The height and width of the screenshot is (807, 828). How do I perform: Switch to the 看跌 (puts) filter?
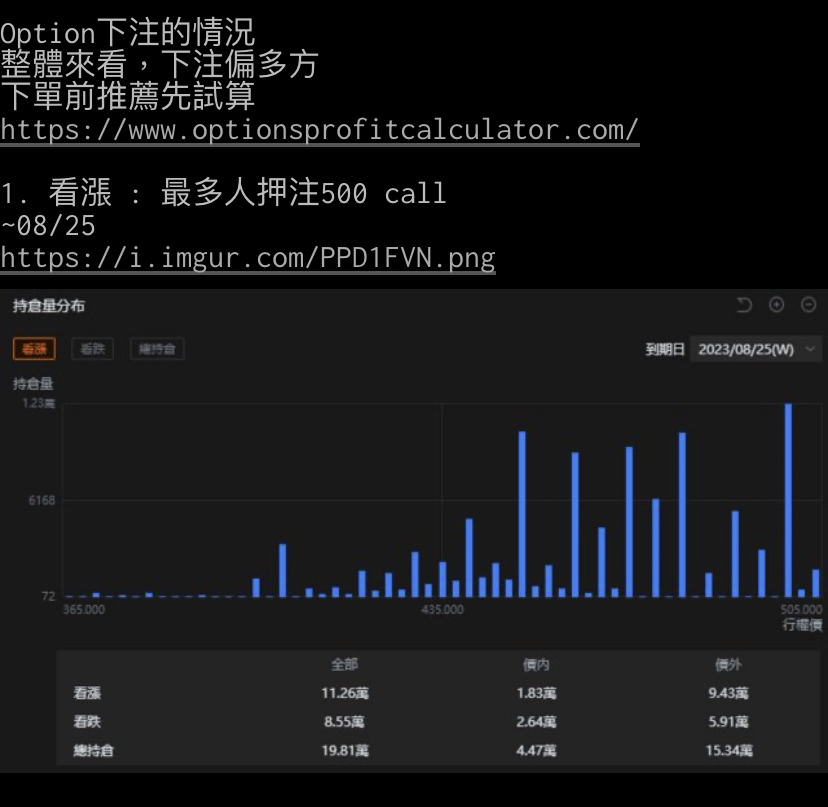coord(92,349)
